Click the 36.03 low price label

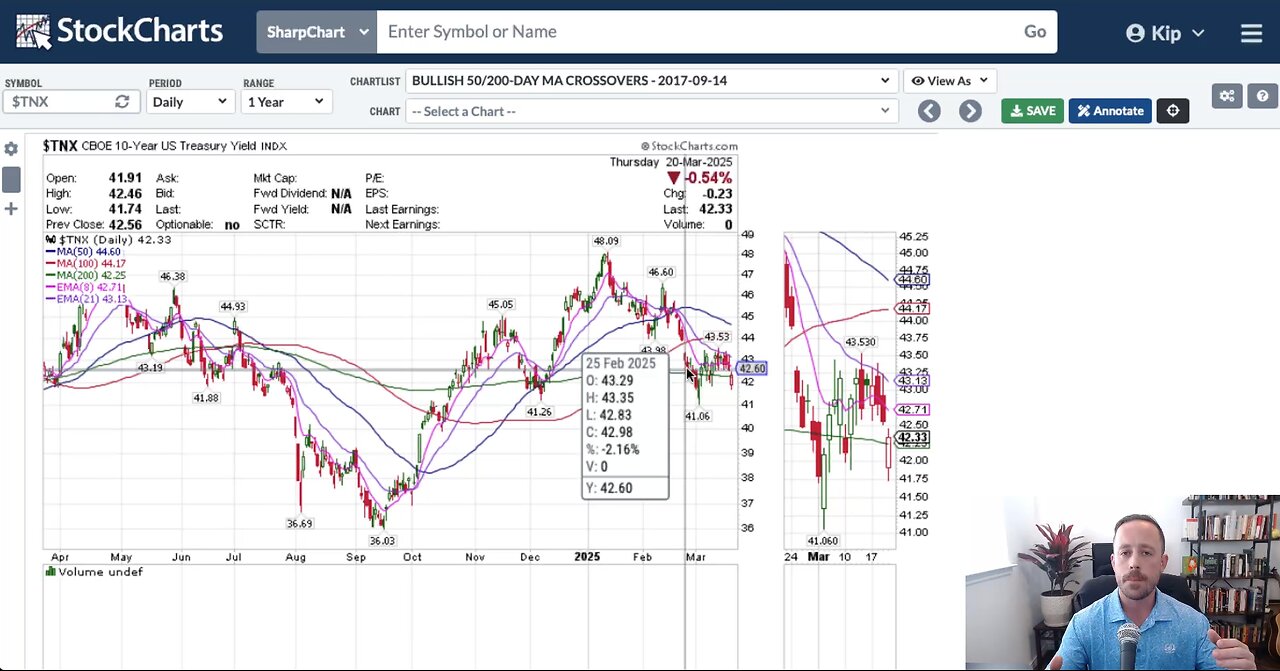382,541
